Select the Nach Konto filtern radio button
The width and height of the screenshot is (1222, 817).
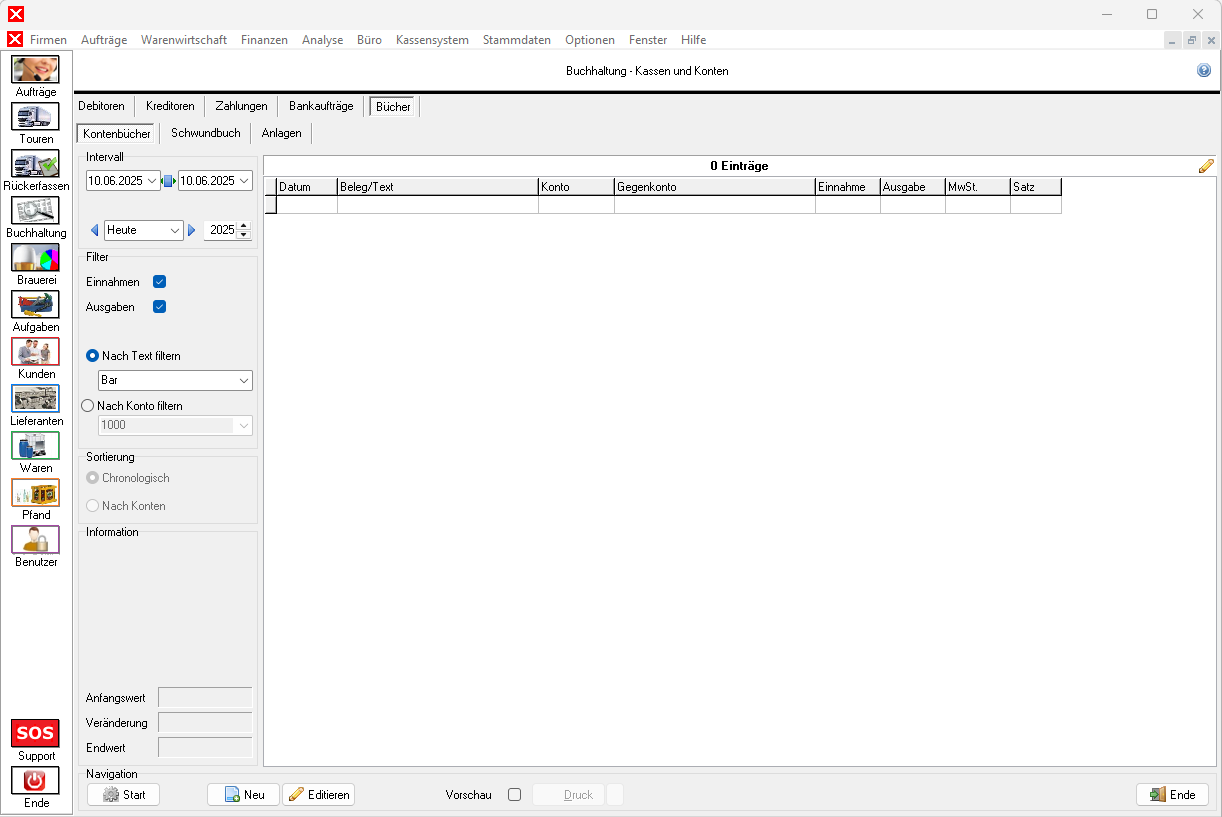(88, 406)
